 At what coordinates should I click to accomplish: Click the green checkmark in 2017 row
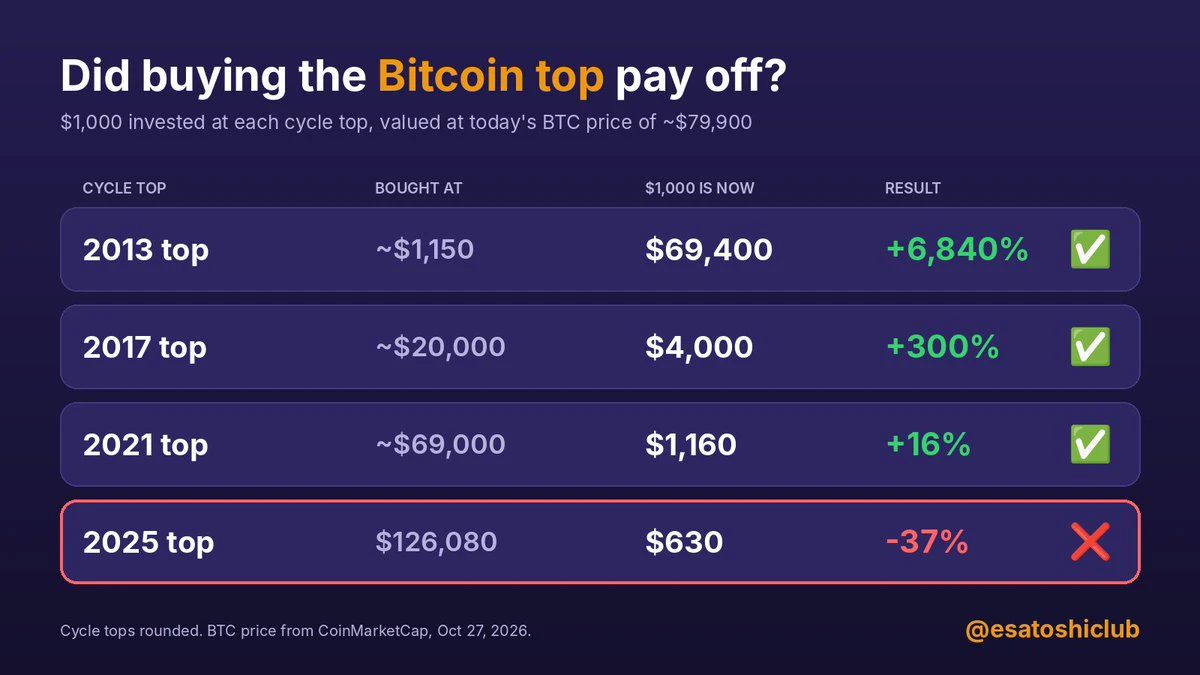click(1090, 347)
